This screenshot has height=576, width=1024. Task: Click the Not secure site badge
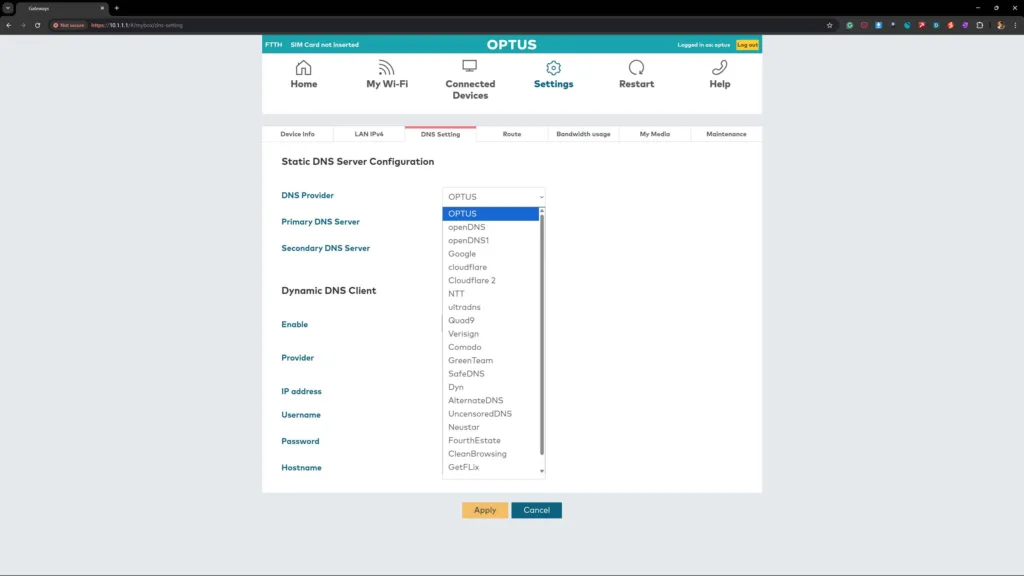point(69,25)
